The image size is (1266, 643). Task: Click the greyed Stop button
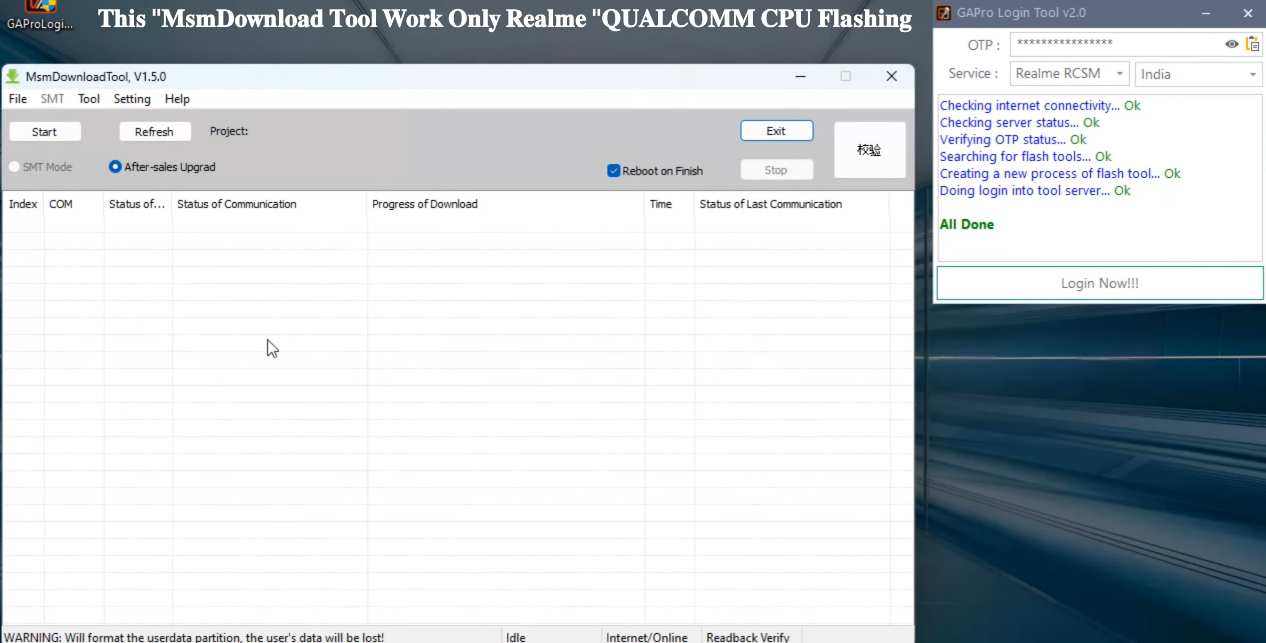(776, 170)
